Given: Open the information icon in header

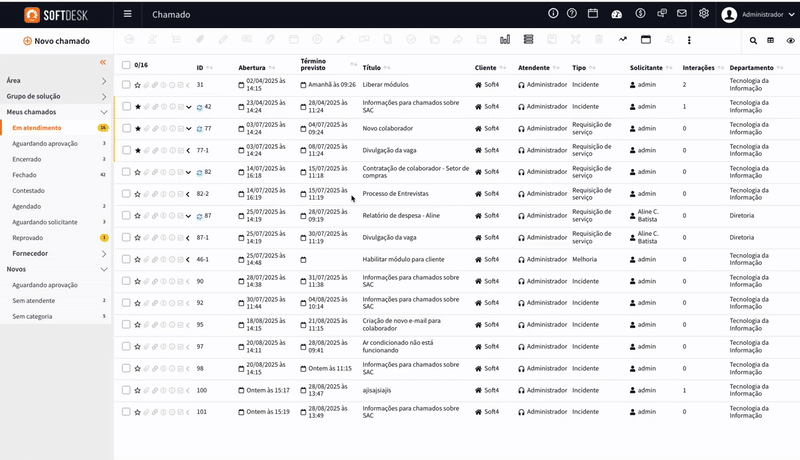Looking at the screenshot, I should [x=553, y=14].
